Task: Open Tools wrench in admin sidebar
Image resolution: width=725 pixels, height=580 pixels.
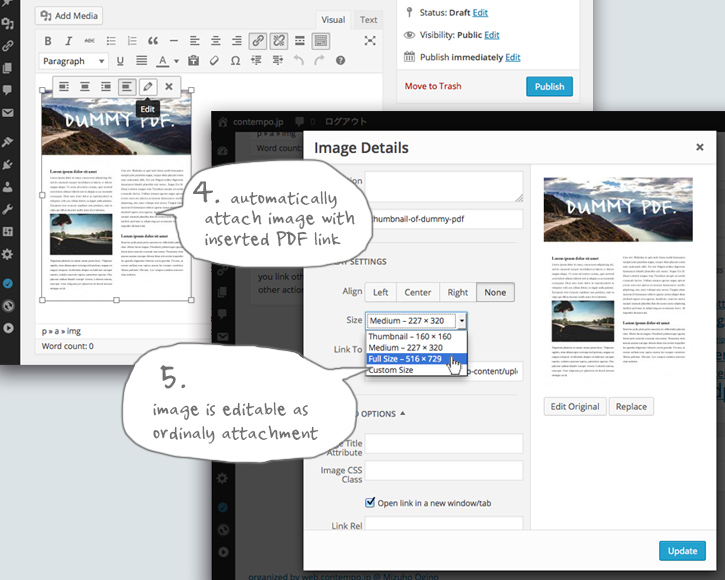Action: (7, 210)
